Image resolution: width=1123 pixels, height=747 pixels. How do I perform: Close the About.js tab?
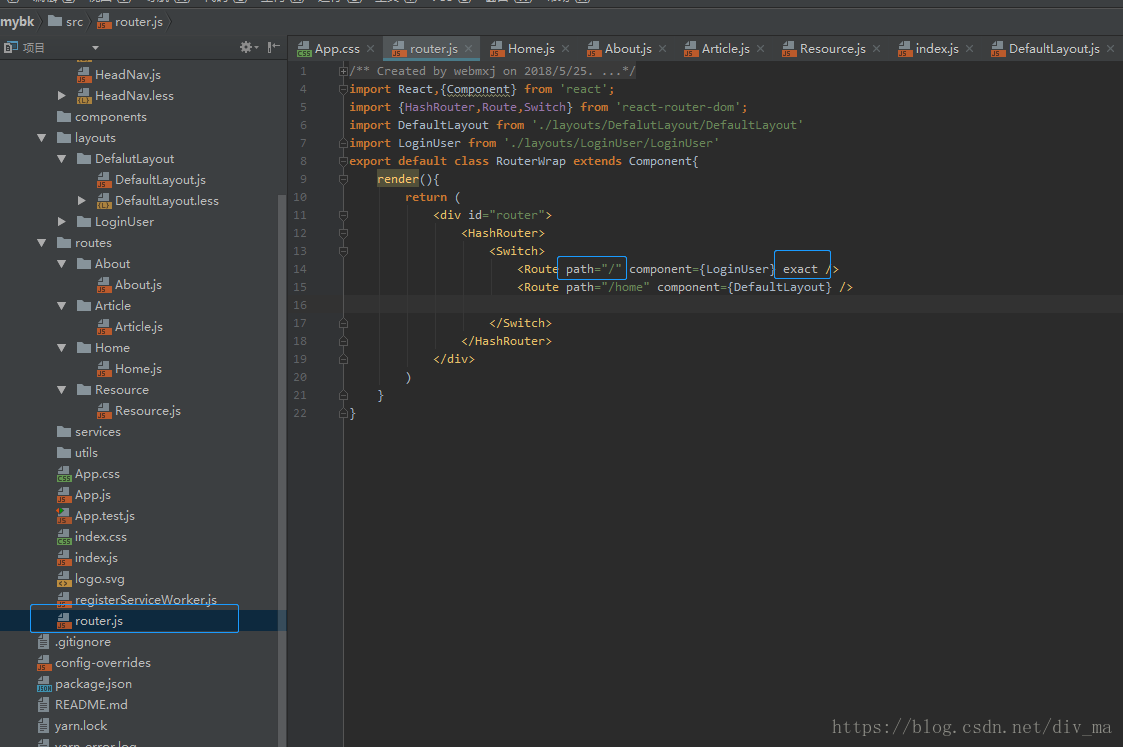[662, 49]
